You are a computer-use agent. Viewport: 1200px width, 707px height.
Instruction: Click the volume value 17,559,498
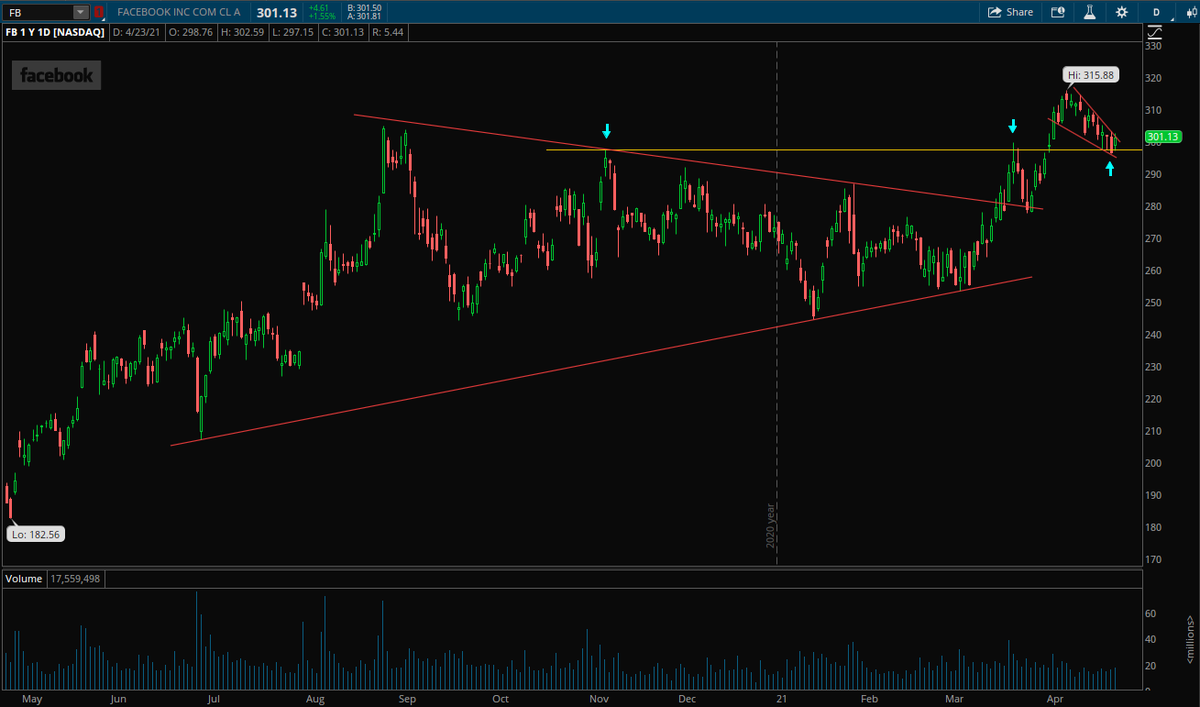[74, 579]
